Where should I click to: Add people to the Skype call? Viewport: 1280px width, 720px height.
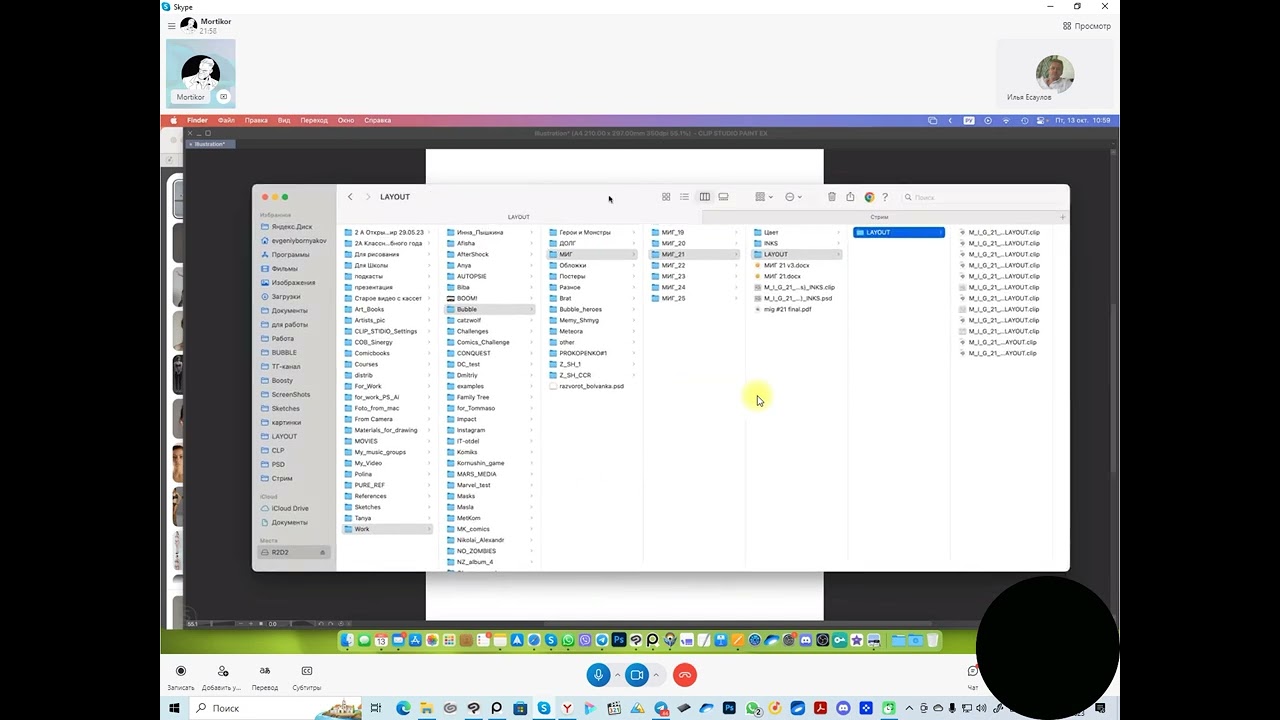coord(221,677)
